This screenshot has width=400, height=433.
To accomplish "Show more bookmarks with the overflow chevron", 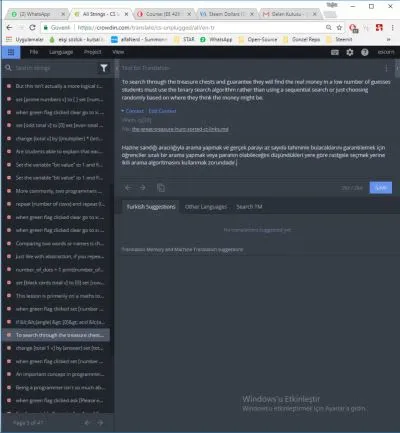I will point(388,39).
